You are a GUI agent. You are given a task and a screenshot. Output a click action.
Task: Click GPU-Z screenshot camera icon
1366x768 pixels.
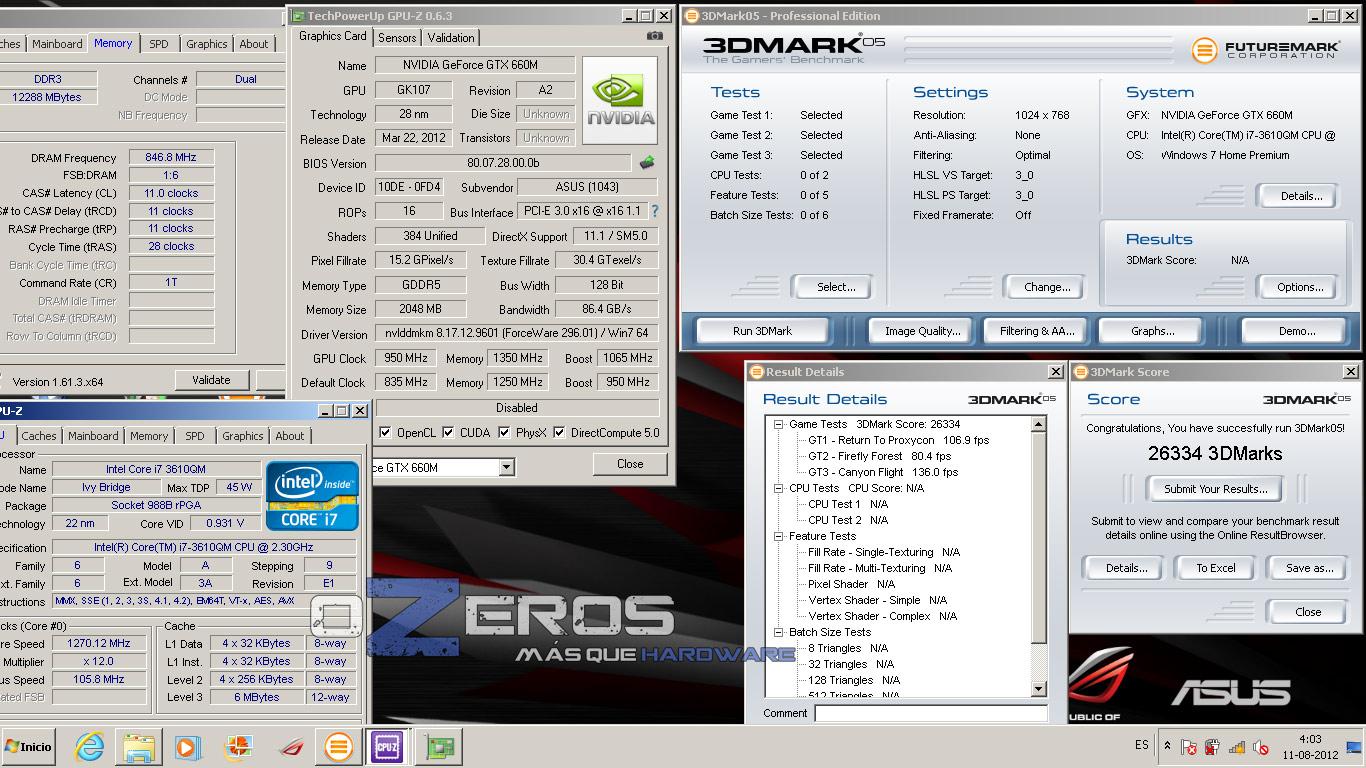tap(654, 36)
